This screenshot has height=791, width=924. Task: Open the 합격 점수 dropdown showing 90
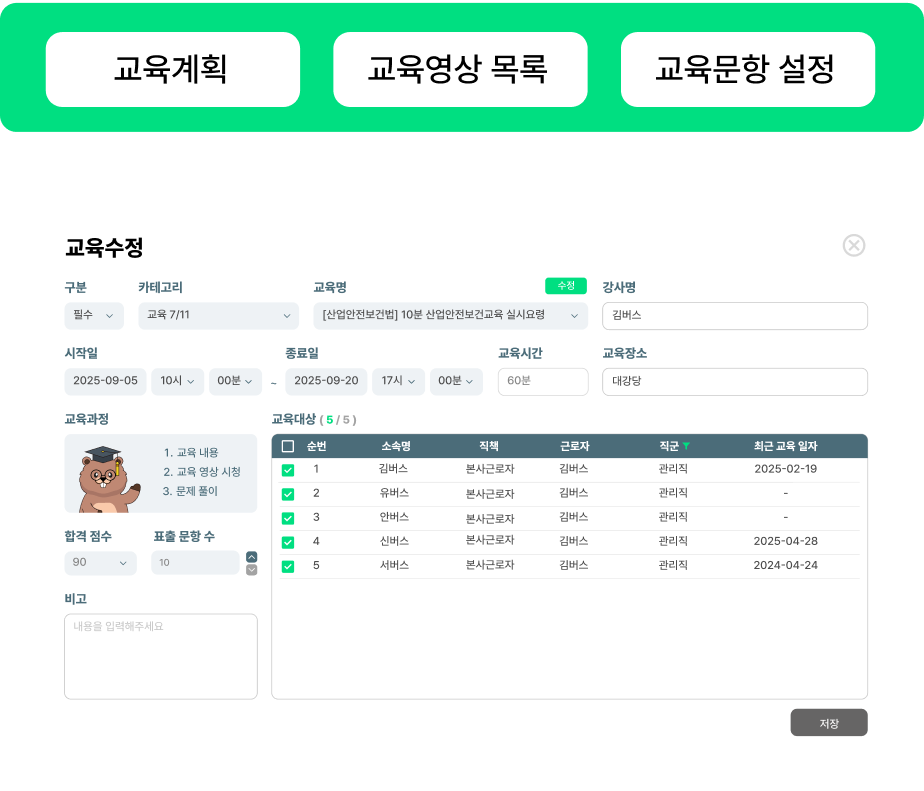[x=100, y=563]
